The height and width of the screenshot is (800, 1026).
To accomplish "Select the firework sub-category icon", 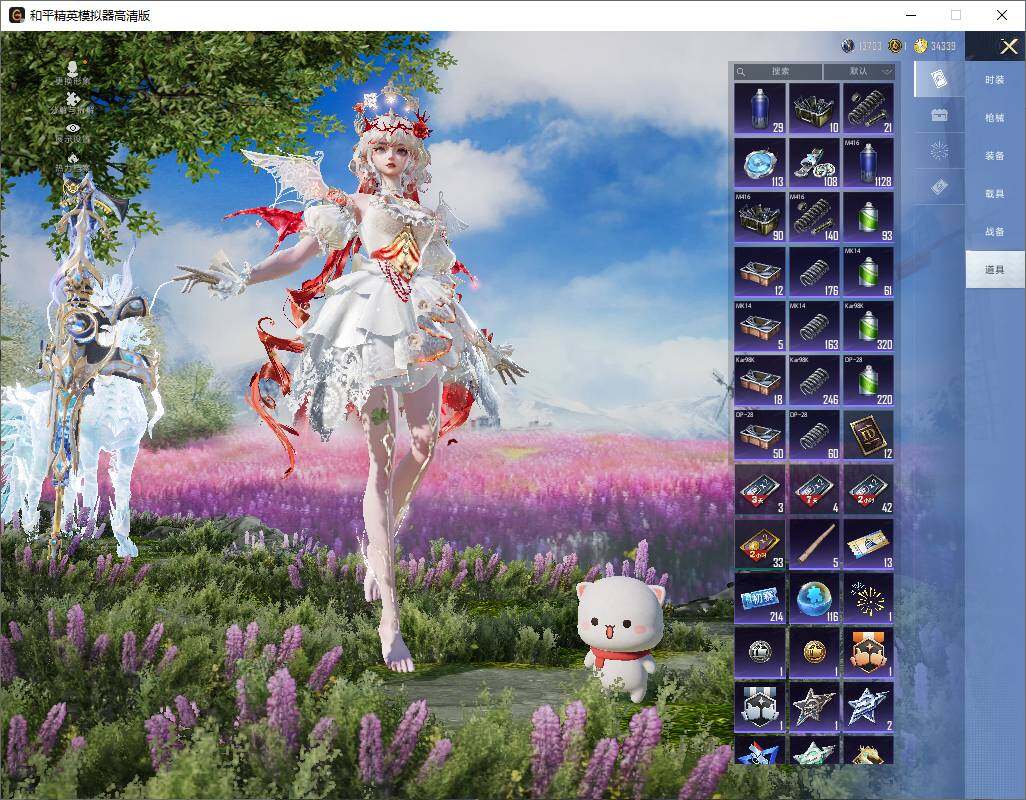I will pyautogui.click(x=939, y=151).
